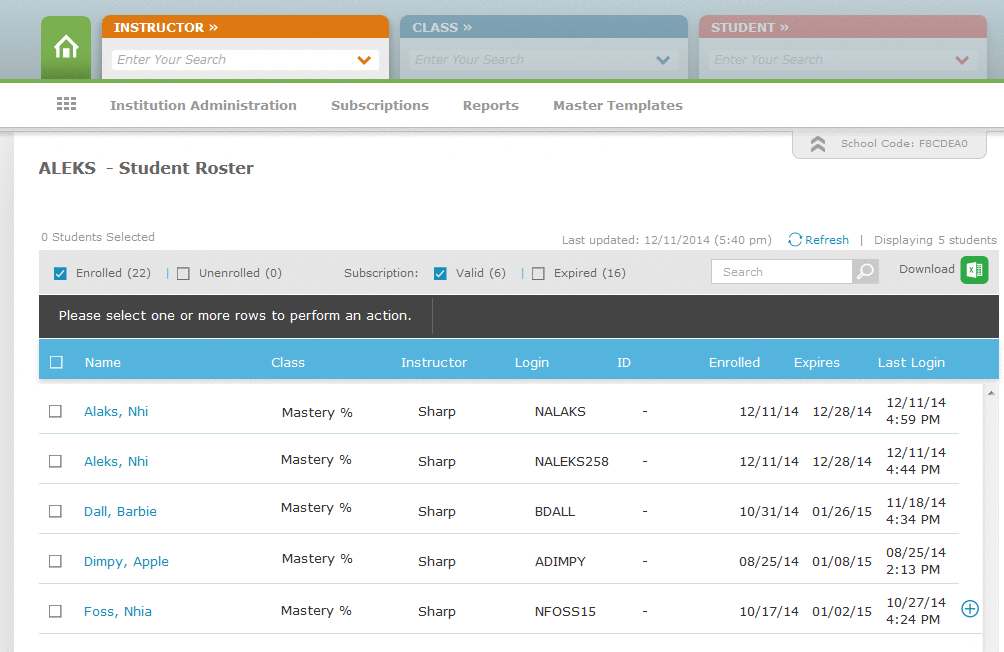Click enrolled date 08/25/14

point(769,561)
